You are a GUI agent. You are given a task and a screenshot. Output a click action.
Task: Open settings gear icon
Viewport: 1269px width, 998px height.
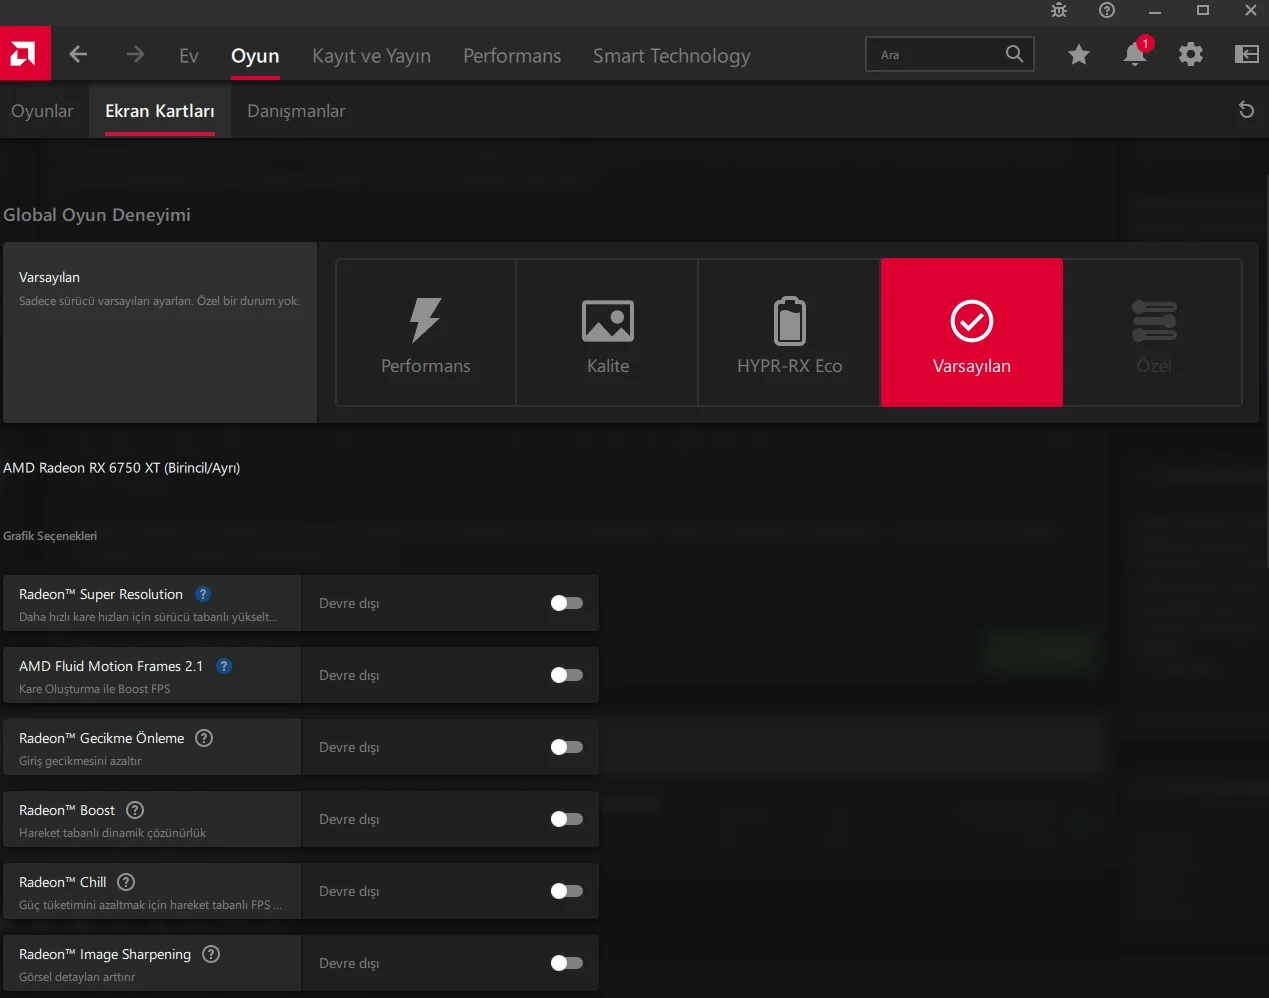coord(1190,55)
